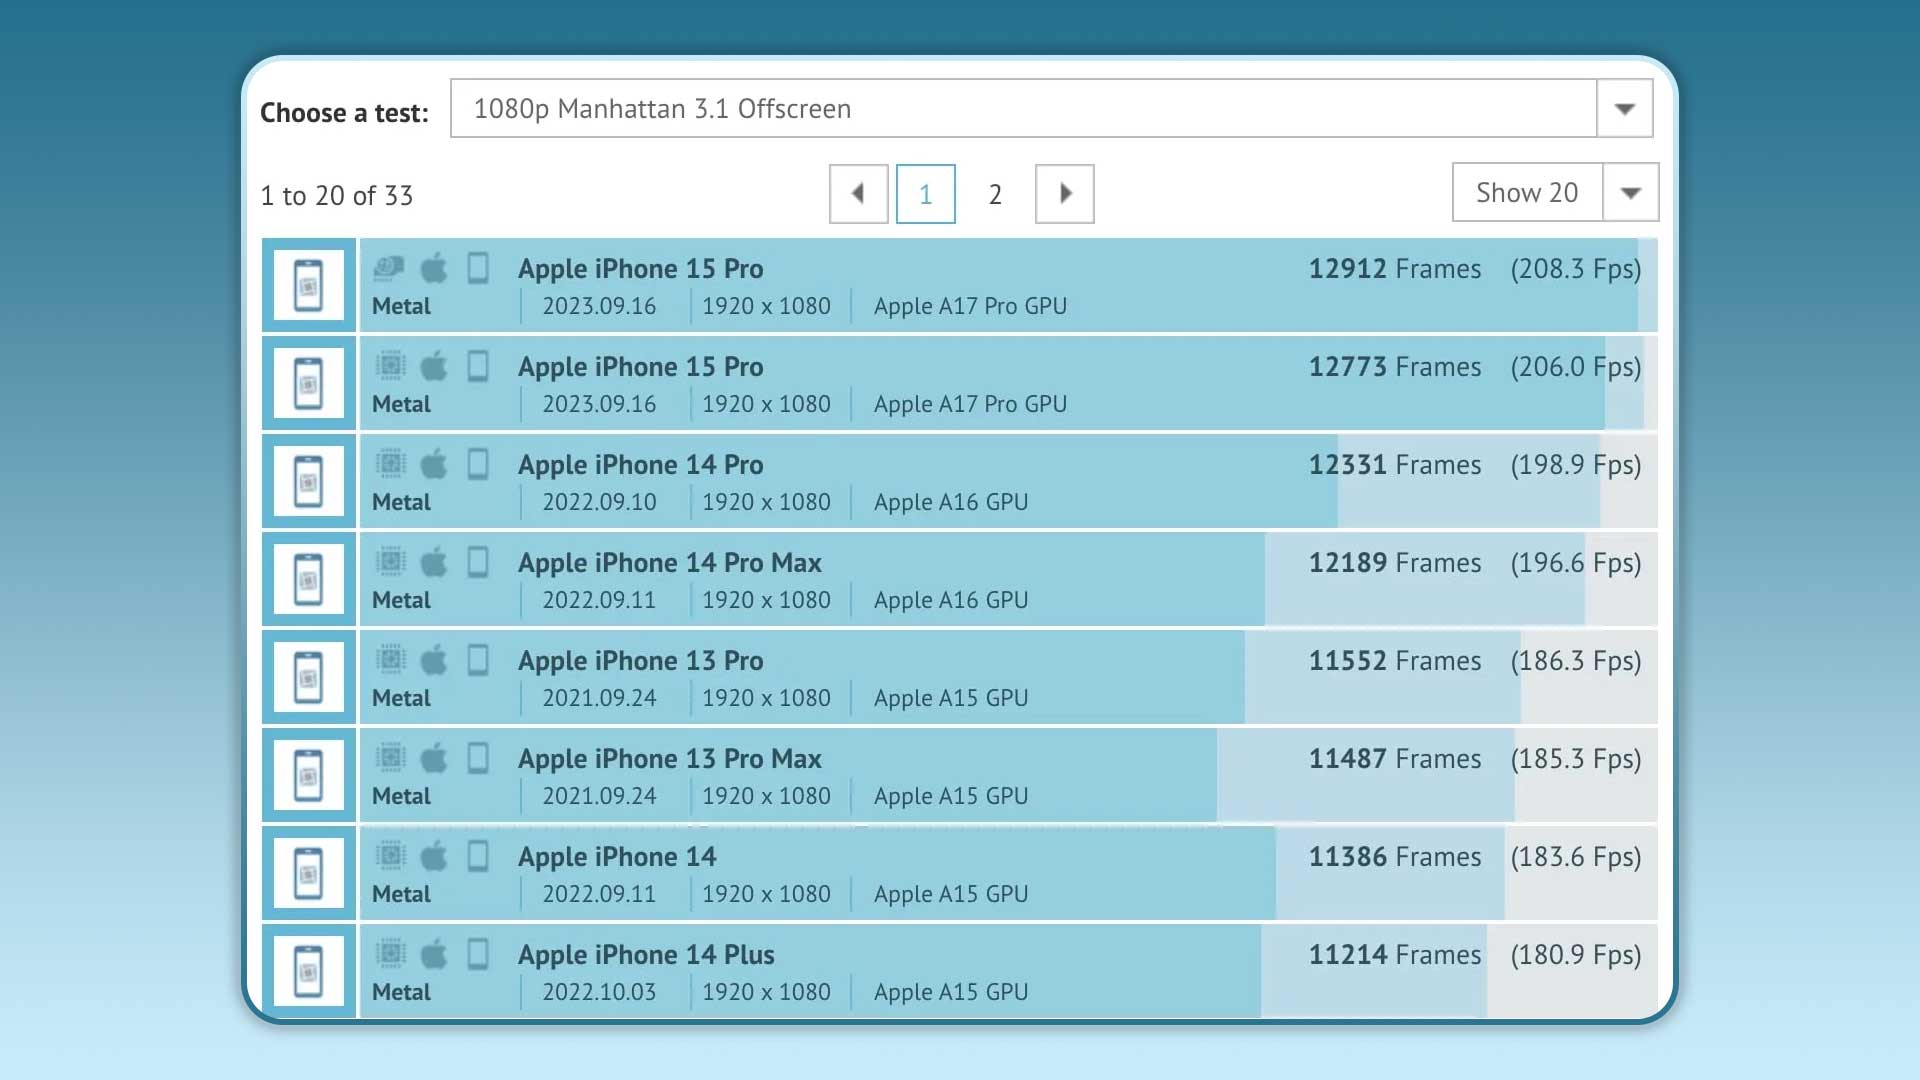This screenshot has width=1920, height=1080.
Task: Open device thumbnail for 12773 Frames row
Action: click(x=309, y=383)
